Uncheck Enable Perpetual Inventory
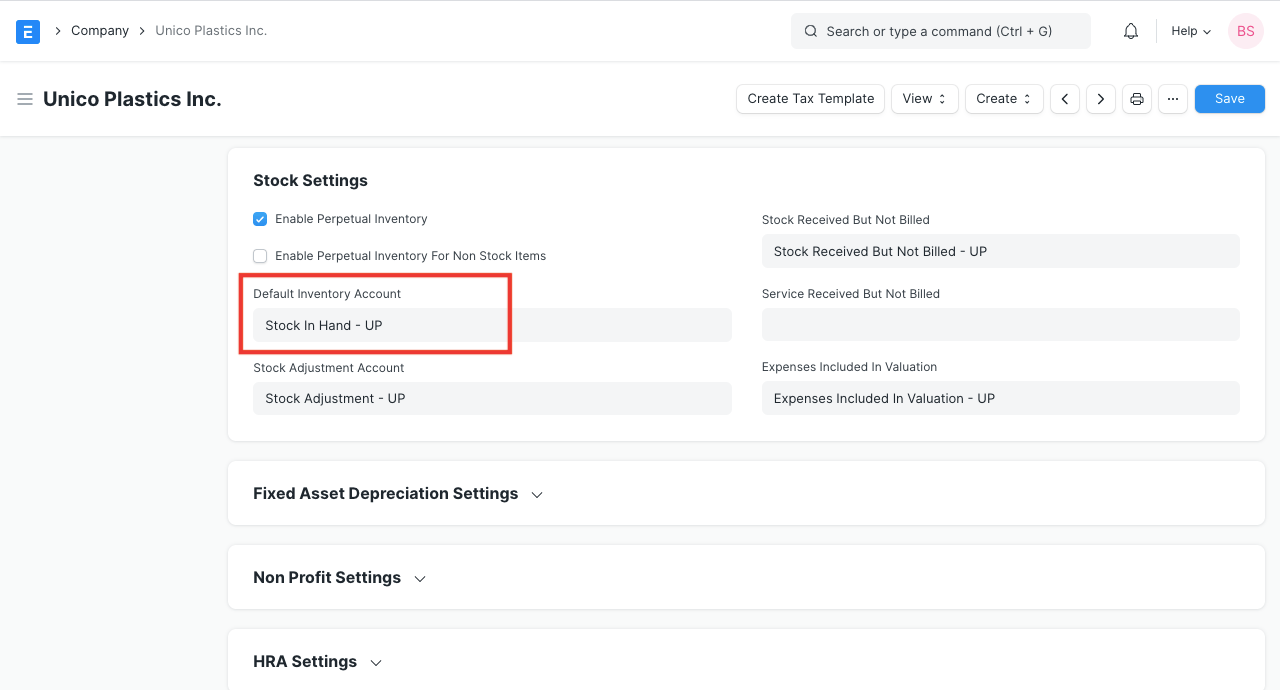1280x690 pixels. tap(260, 218)
